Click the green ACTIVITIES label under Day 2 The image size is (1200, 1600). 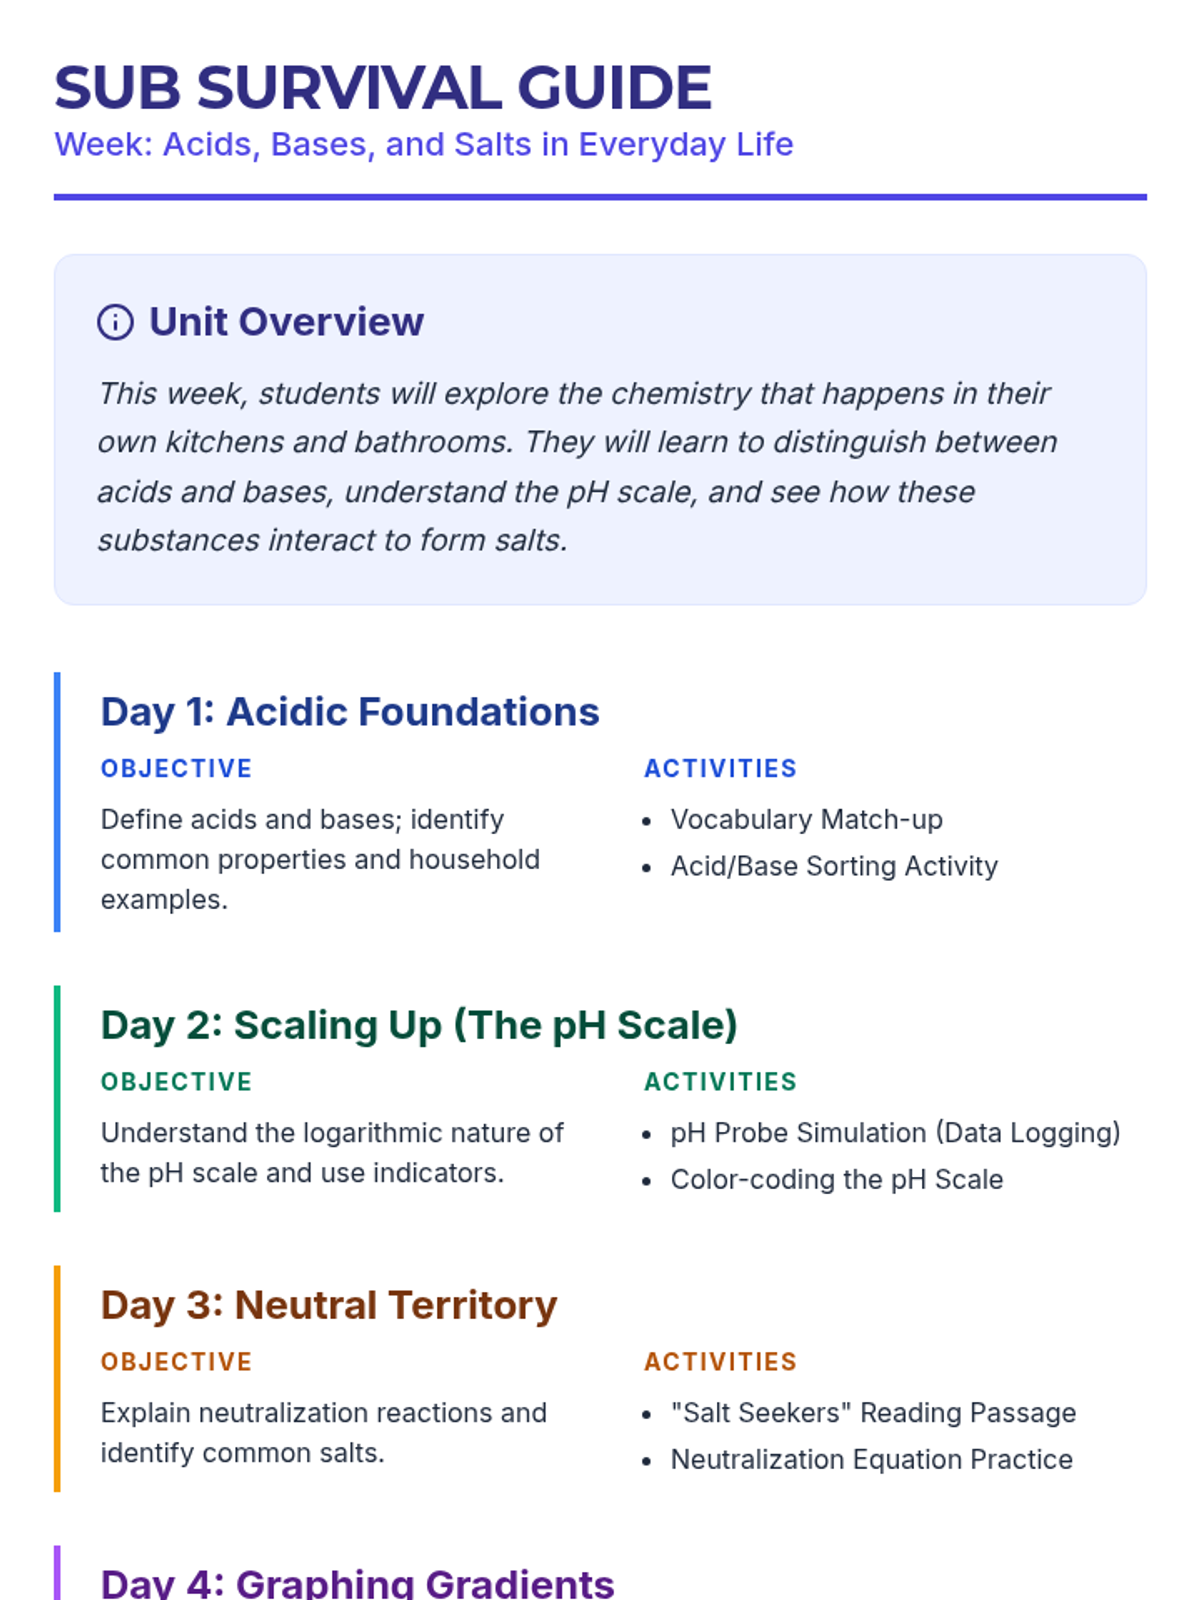tap(720, 1082)
